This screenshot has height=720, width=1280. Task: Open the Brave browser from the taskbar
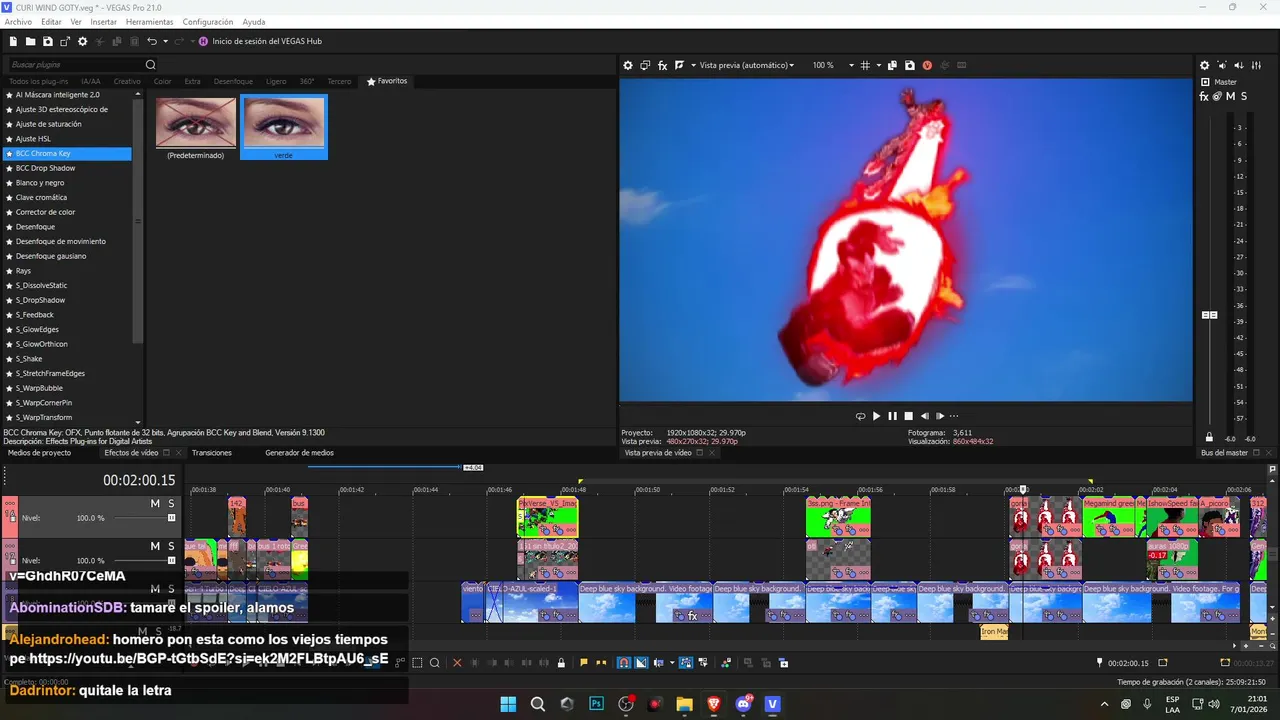714,704
